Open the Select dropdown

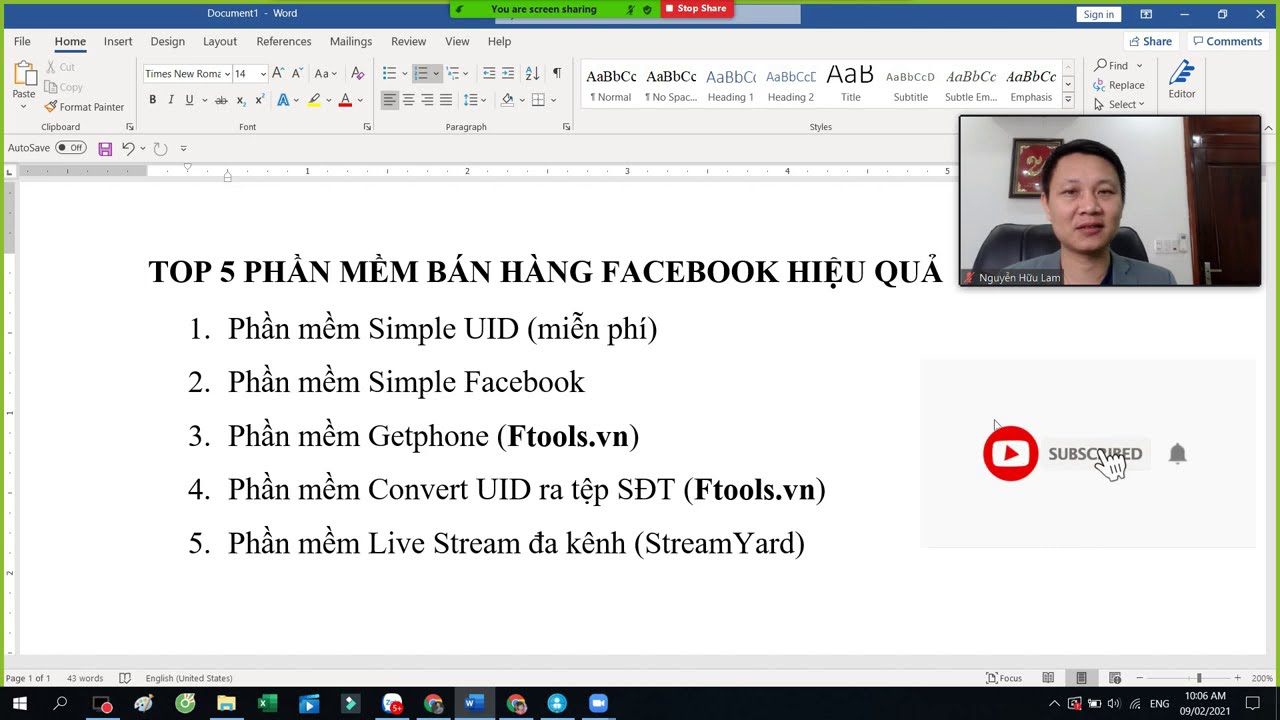pos(1119,104)
